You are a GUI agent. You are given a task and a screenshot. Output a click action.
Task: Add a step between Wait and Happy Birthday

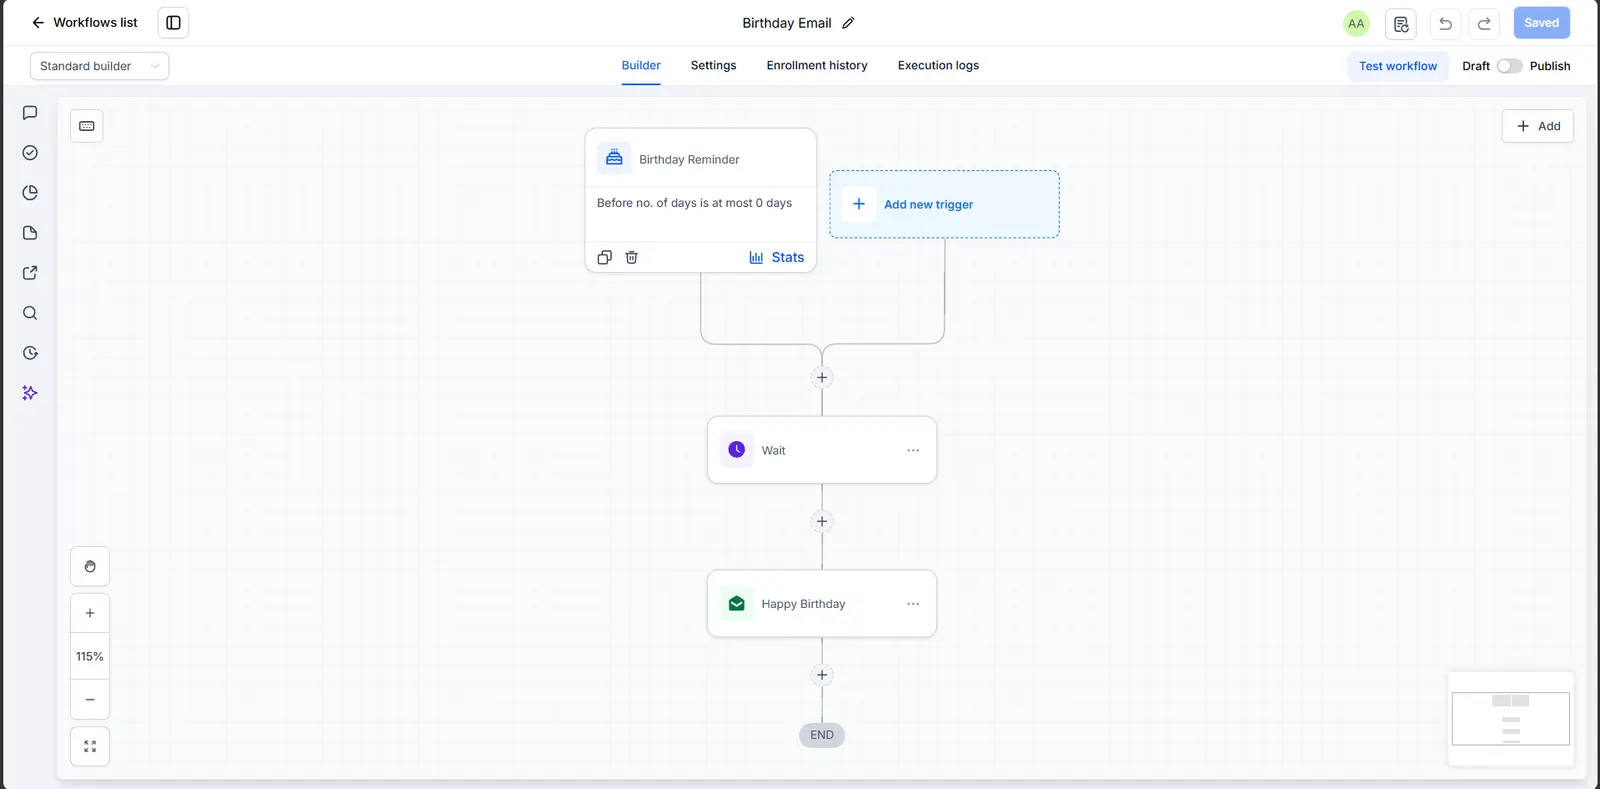coord(822,521)
